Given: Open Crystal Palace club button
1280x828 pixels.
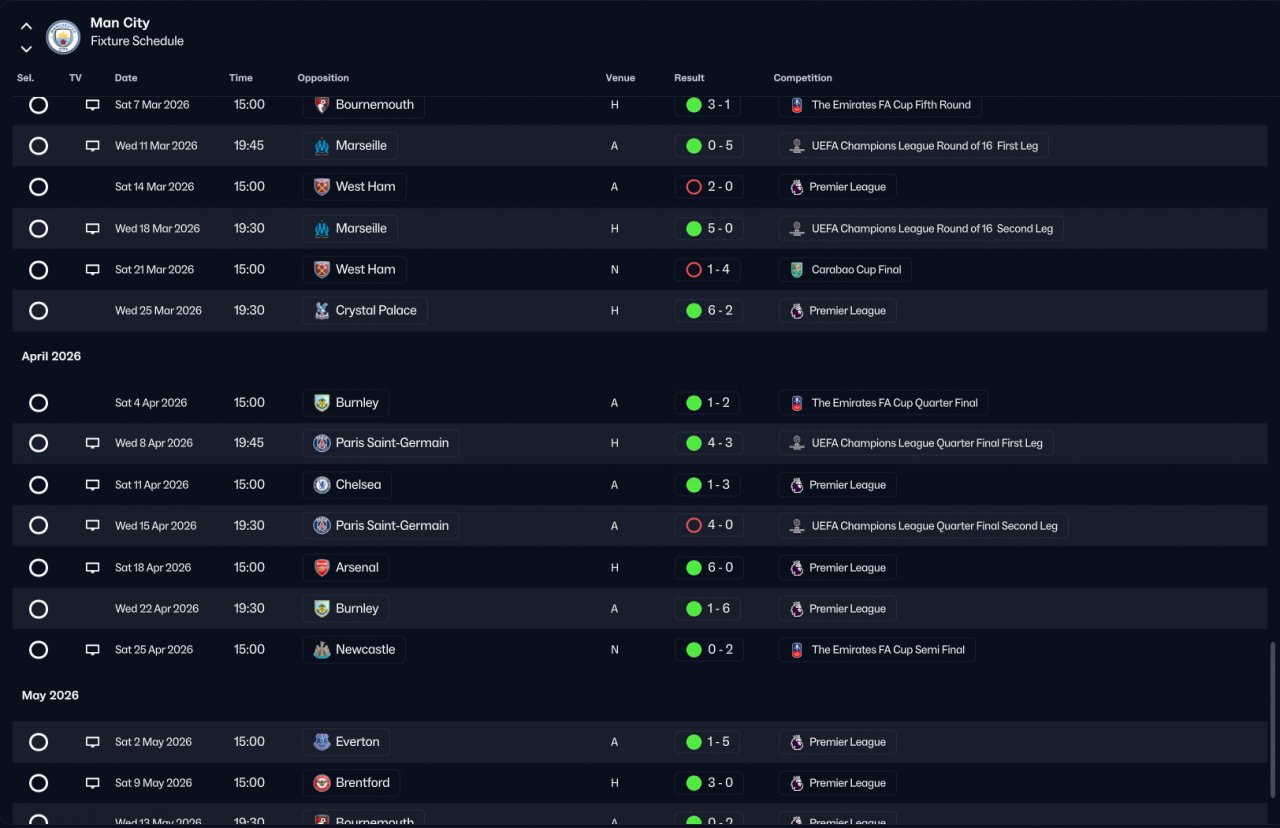Looking at the screenshot, I should click(365, 311).
